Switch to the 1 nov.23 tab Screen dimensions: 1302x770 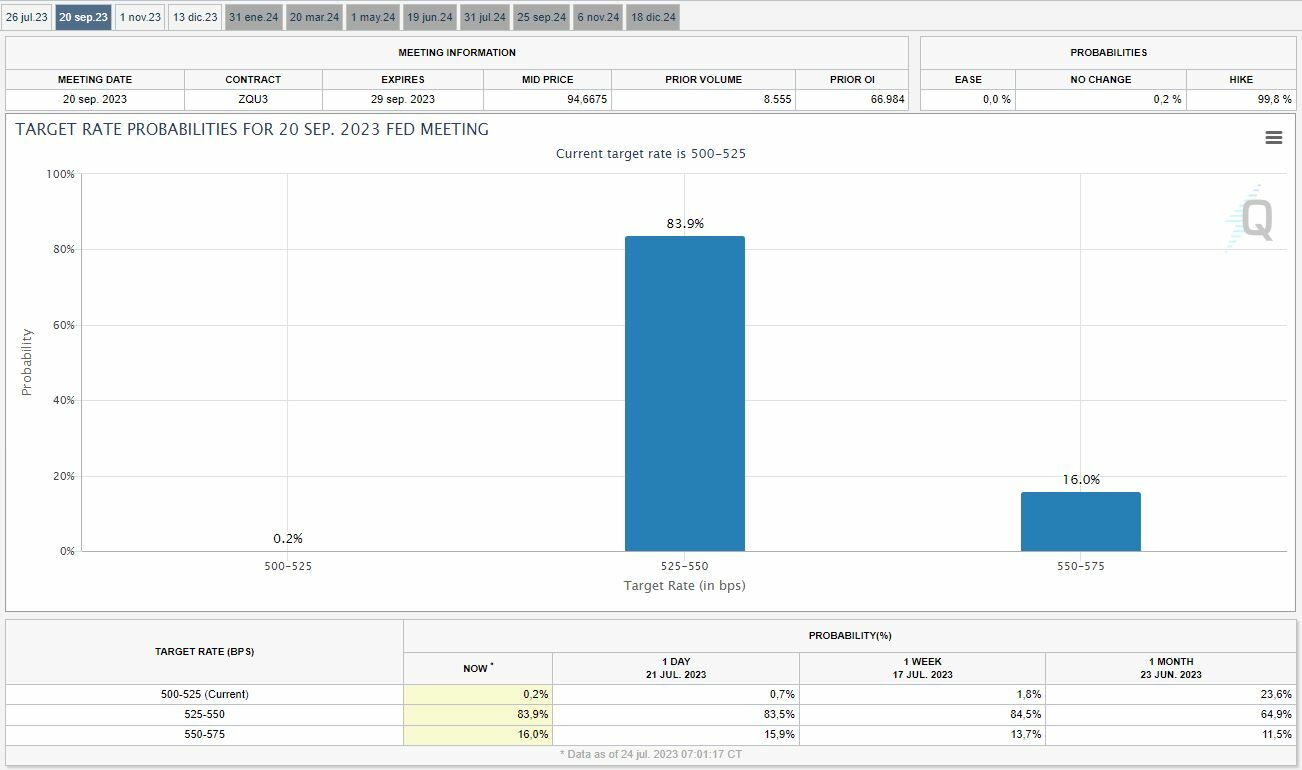tap(140, 17)
